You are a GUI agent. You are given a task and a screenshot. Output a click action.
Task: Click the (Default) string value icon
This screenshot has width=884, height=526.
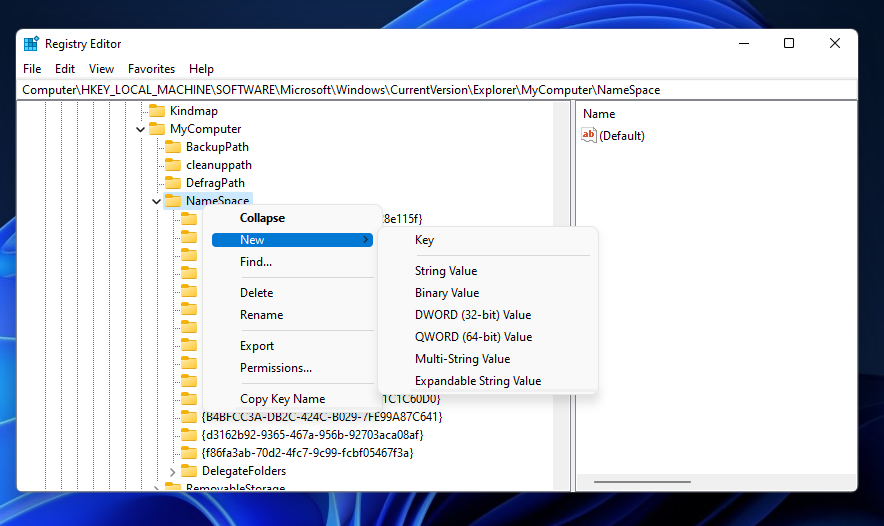coord(589,135)
